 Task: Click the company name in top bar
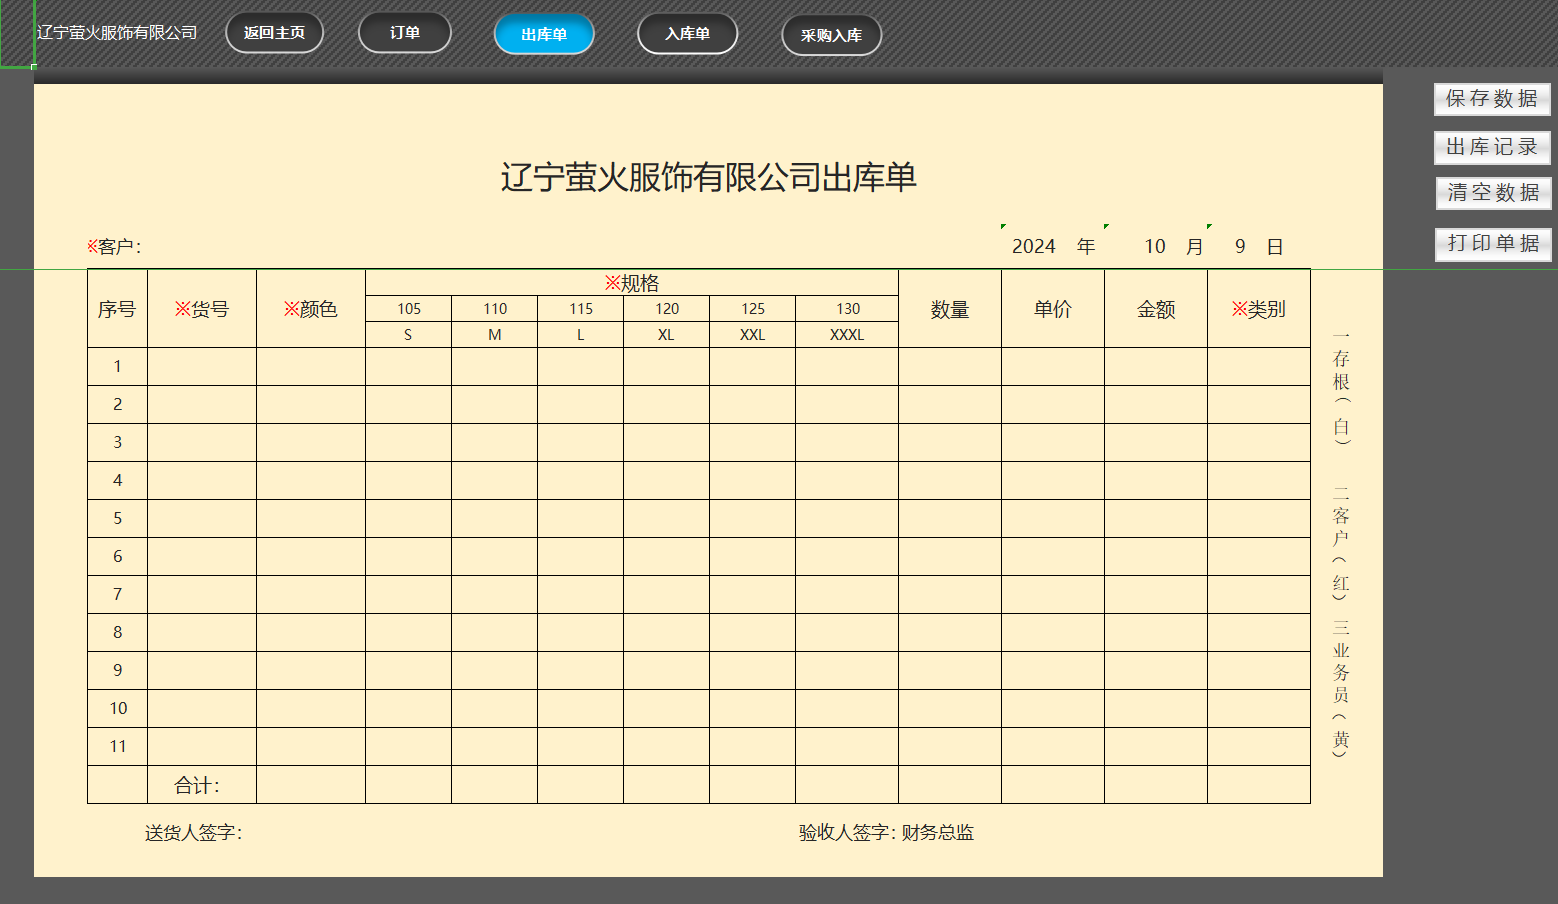[x=117, y=33]
